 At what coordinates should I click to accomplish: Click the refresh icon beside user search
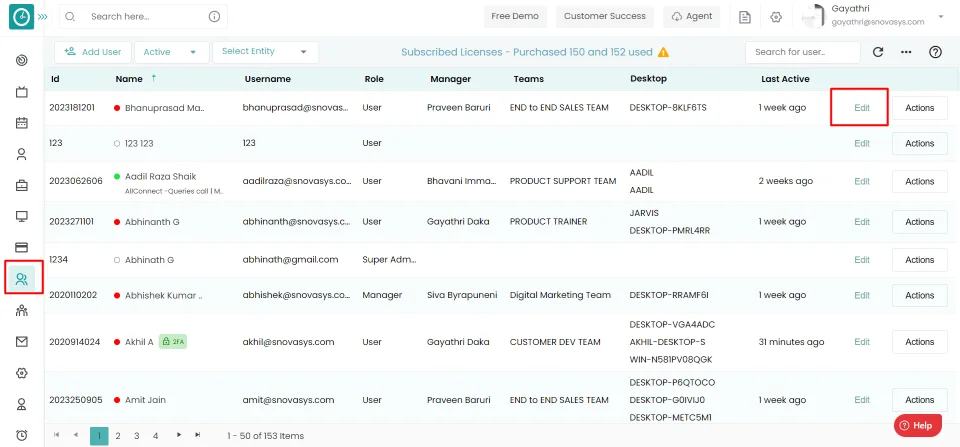coord(878,52)
